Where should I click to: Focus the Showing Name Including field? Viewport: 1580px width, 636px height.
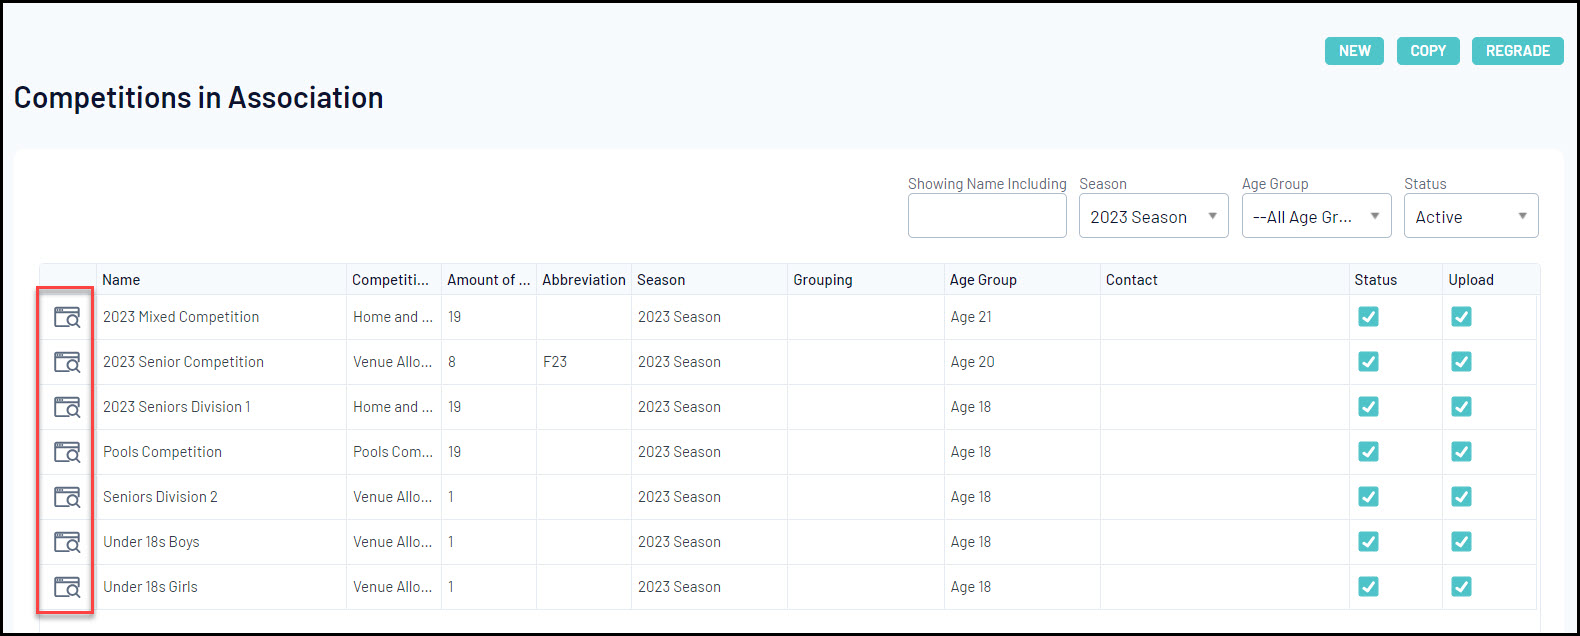pyautogui.click(x=987, y=216)
